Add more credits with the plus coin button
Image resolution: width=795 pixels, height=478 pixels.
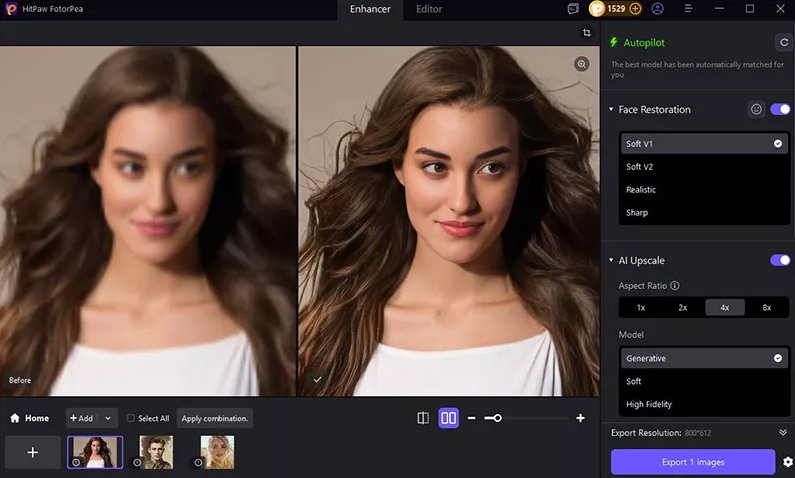point(635,9)
